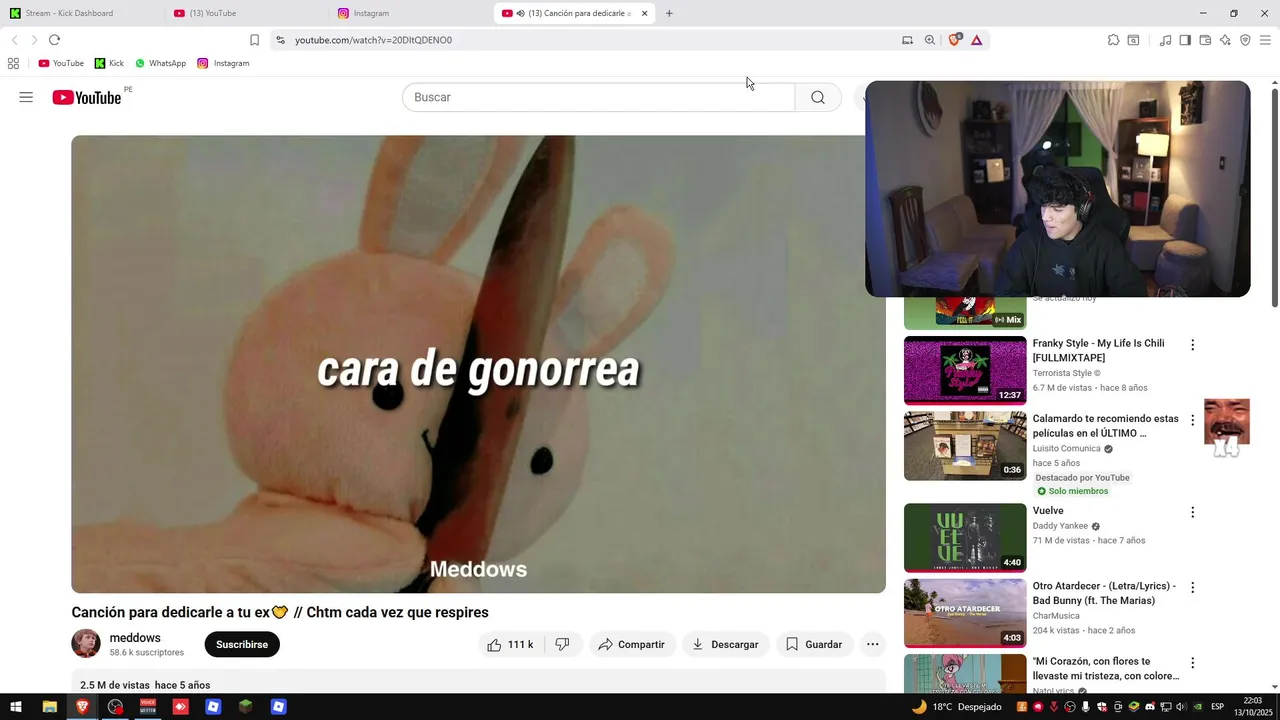
Task: View site information icon beside URL
Action: [281, 40]
